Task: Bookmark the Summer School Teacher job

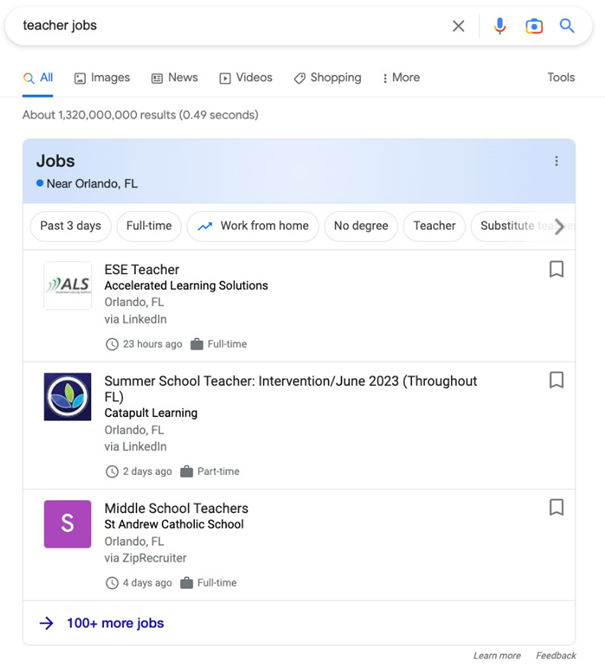Action: pos(556,380)
